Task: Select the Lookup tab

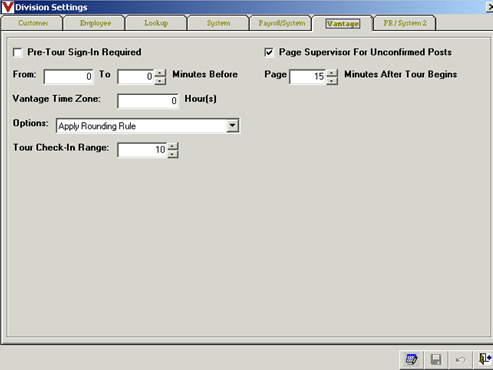Action: click(x=156, y=23)
